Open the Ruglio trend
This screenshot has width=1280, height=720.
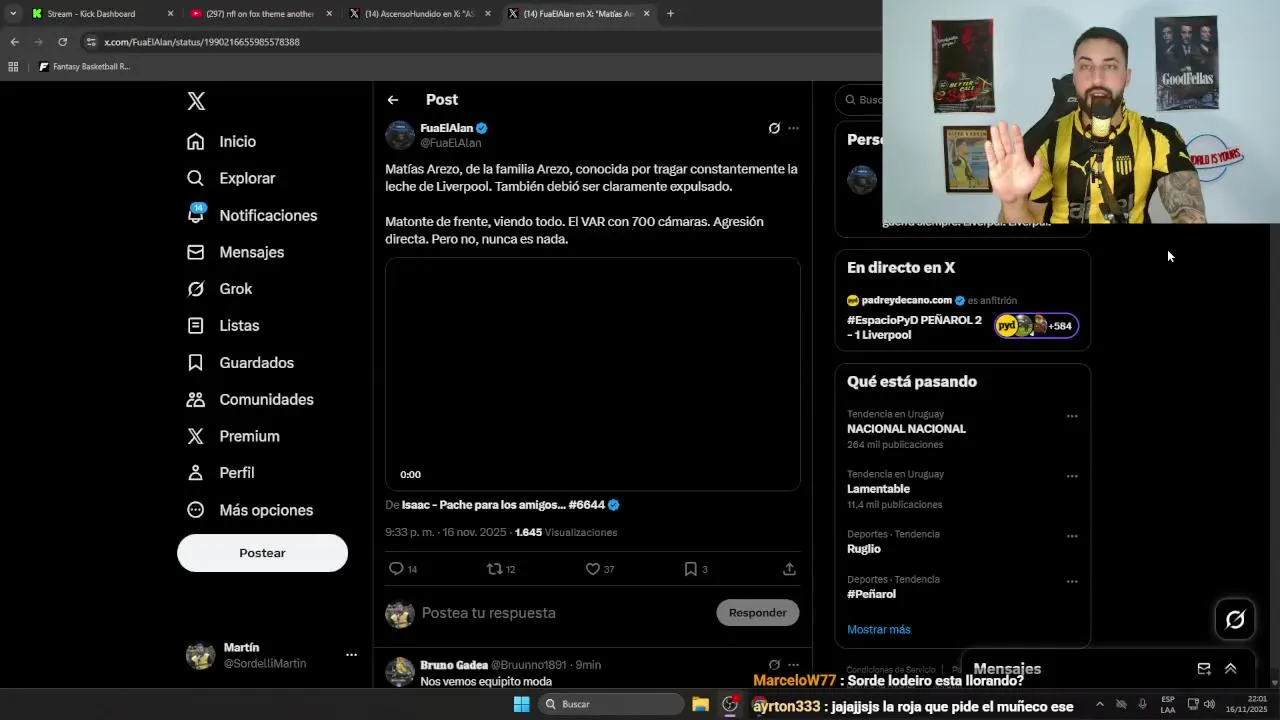coord(864,549)
